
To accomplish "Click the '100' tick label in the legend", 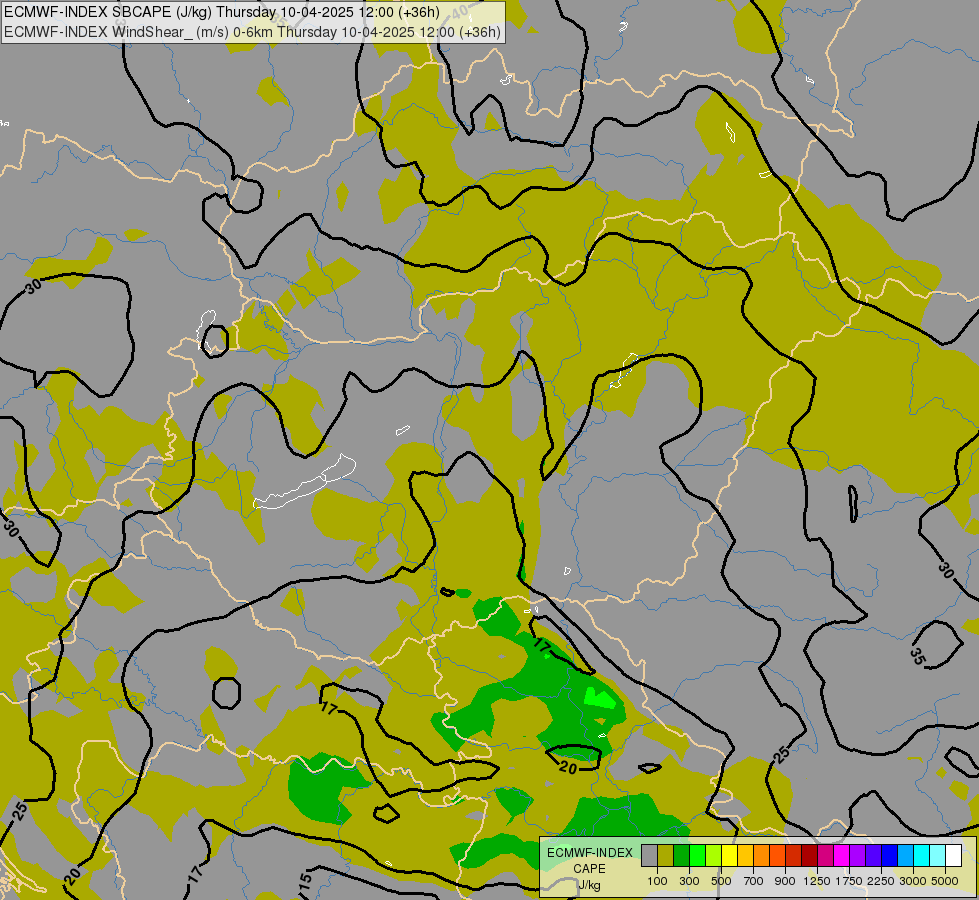I will click(657, 881).
